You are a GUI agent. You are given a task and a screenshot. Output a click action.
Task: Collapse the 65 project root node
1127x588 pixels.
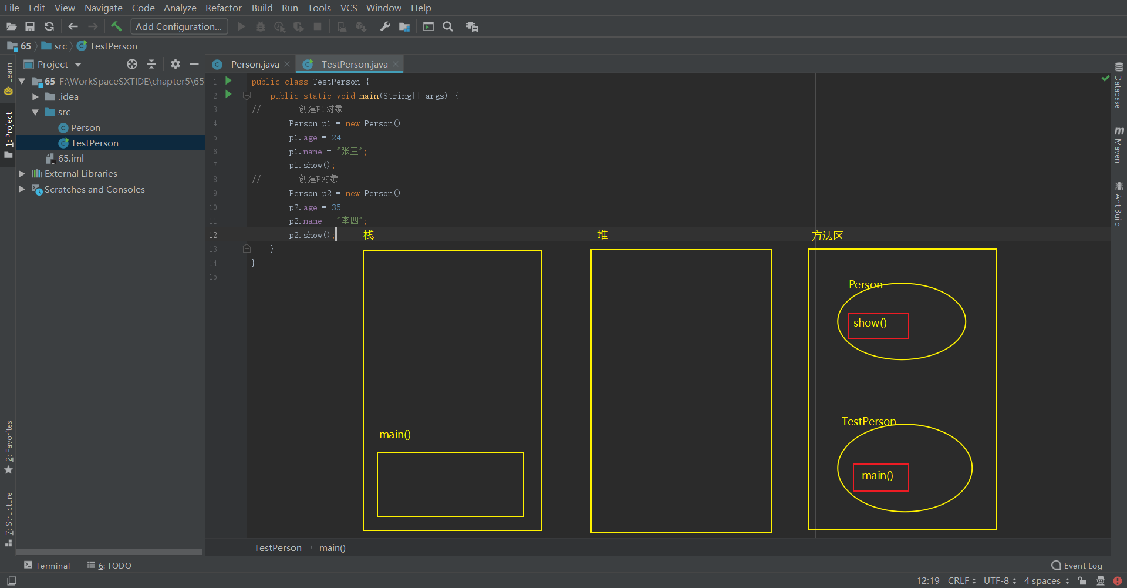22,81
